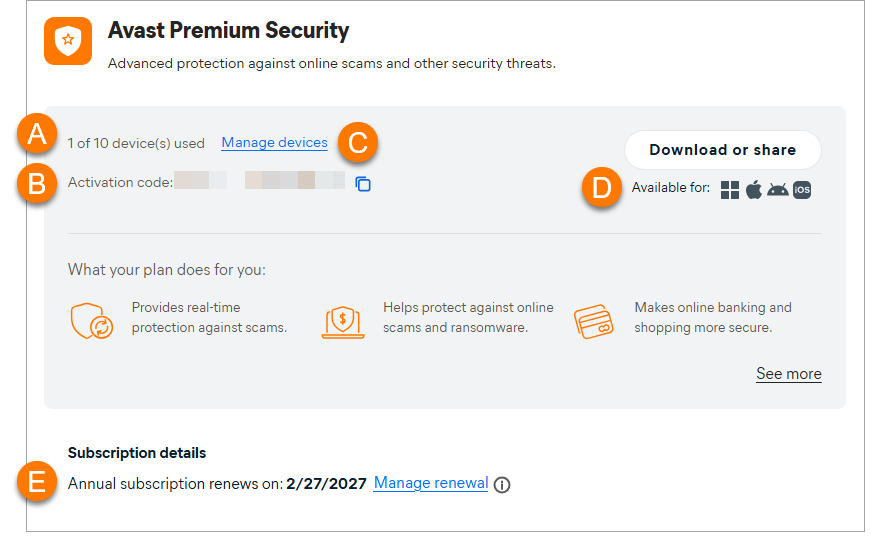Click the Avast Premium Security shield icon
Screen dimensions: 871x543
point(68,41)
